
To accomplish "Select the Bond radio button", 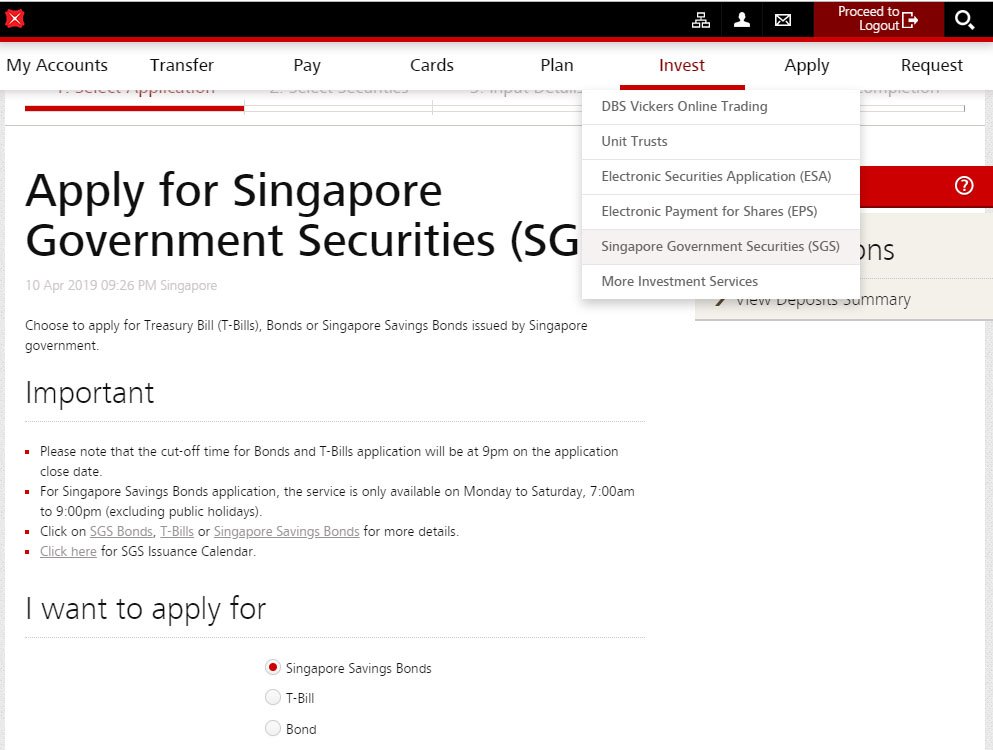I will [x=273, y=728].
